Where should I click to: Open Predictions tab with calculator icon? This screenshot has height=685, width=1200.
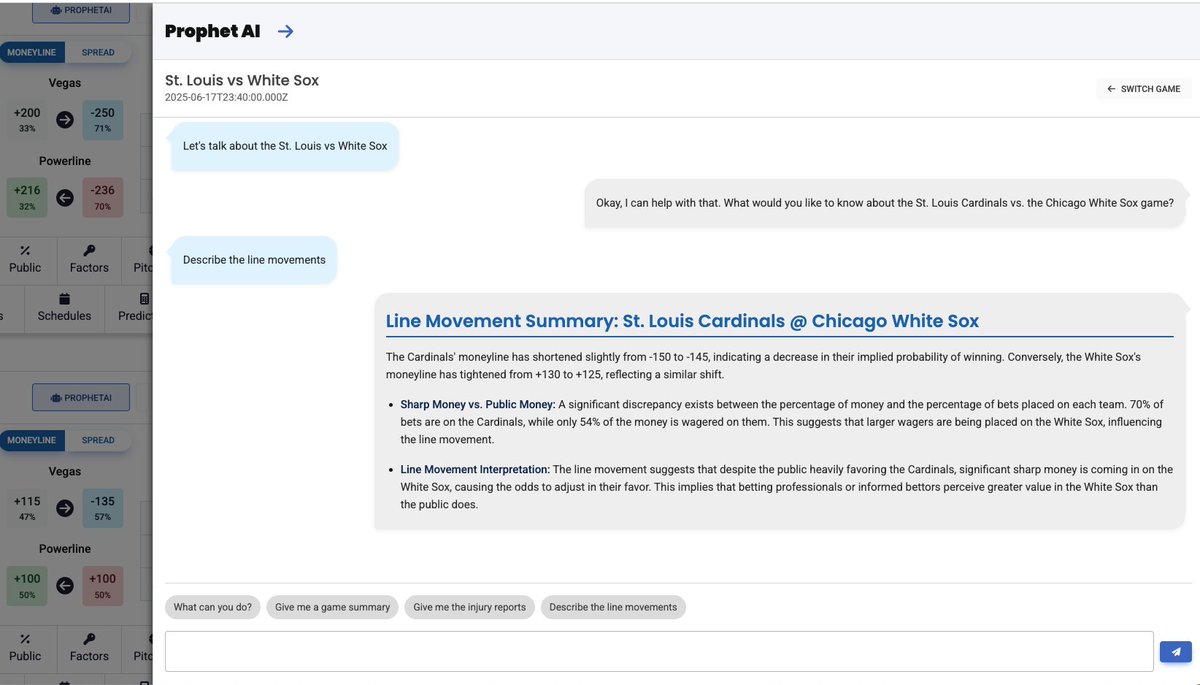pos(130,307)
